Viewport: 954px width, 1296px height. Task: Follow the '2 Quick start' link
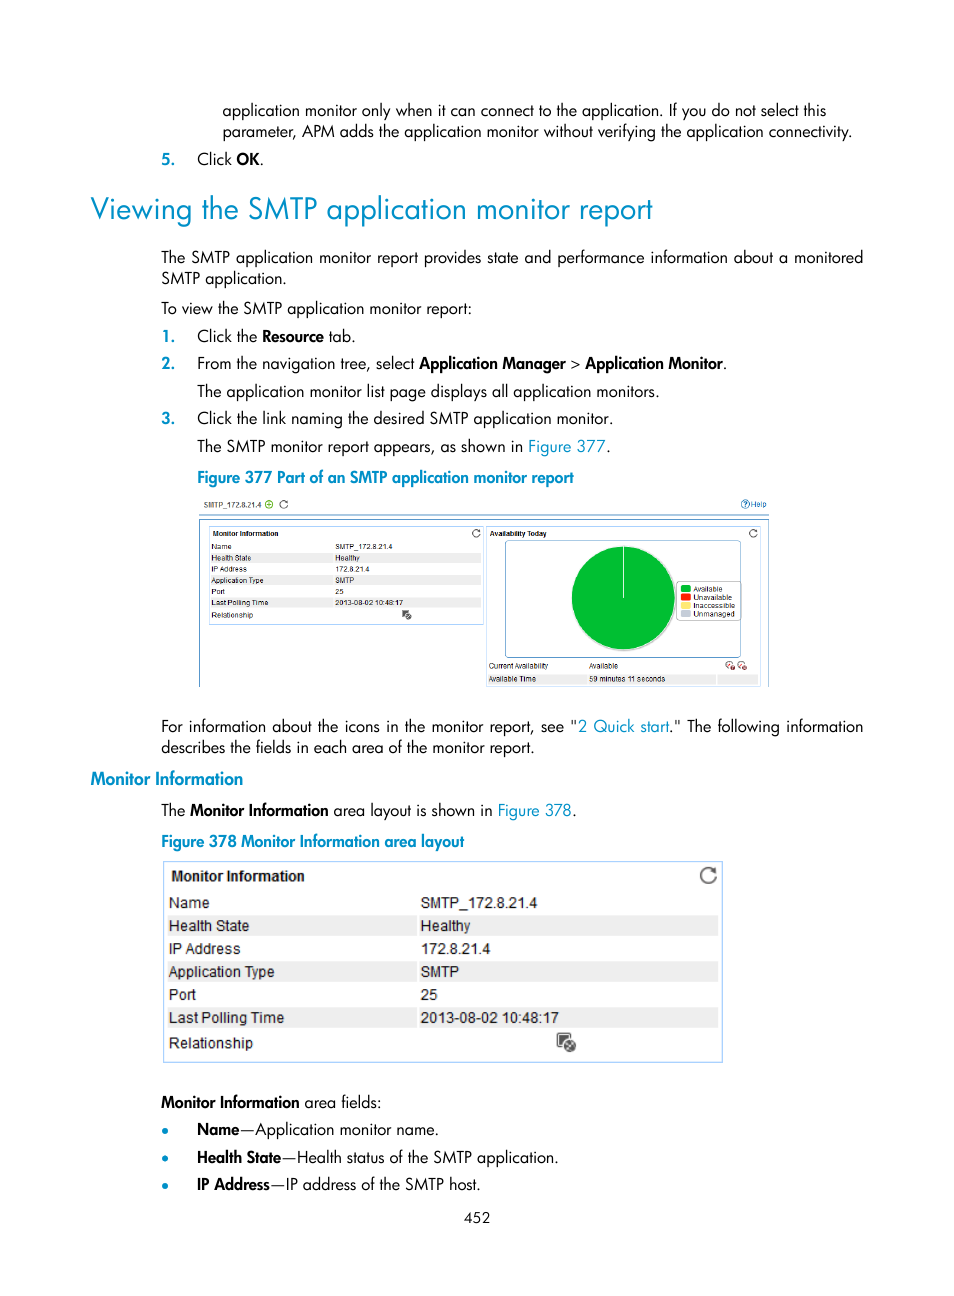pos(624,727)
